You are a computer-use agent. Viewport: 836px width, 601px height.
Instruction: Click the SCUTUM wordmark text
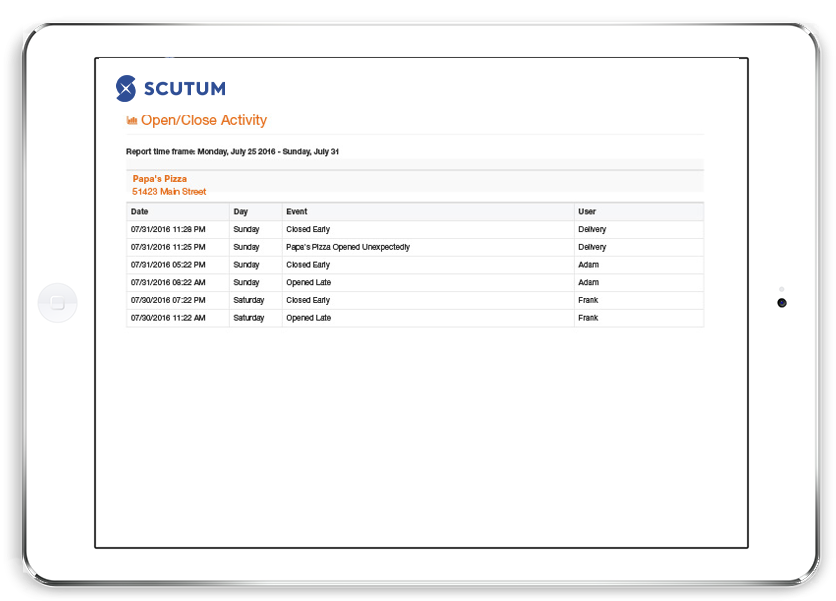183,89
